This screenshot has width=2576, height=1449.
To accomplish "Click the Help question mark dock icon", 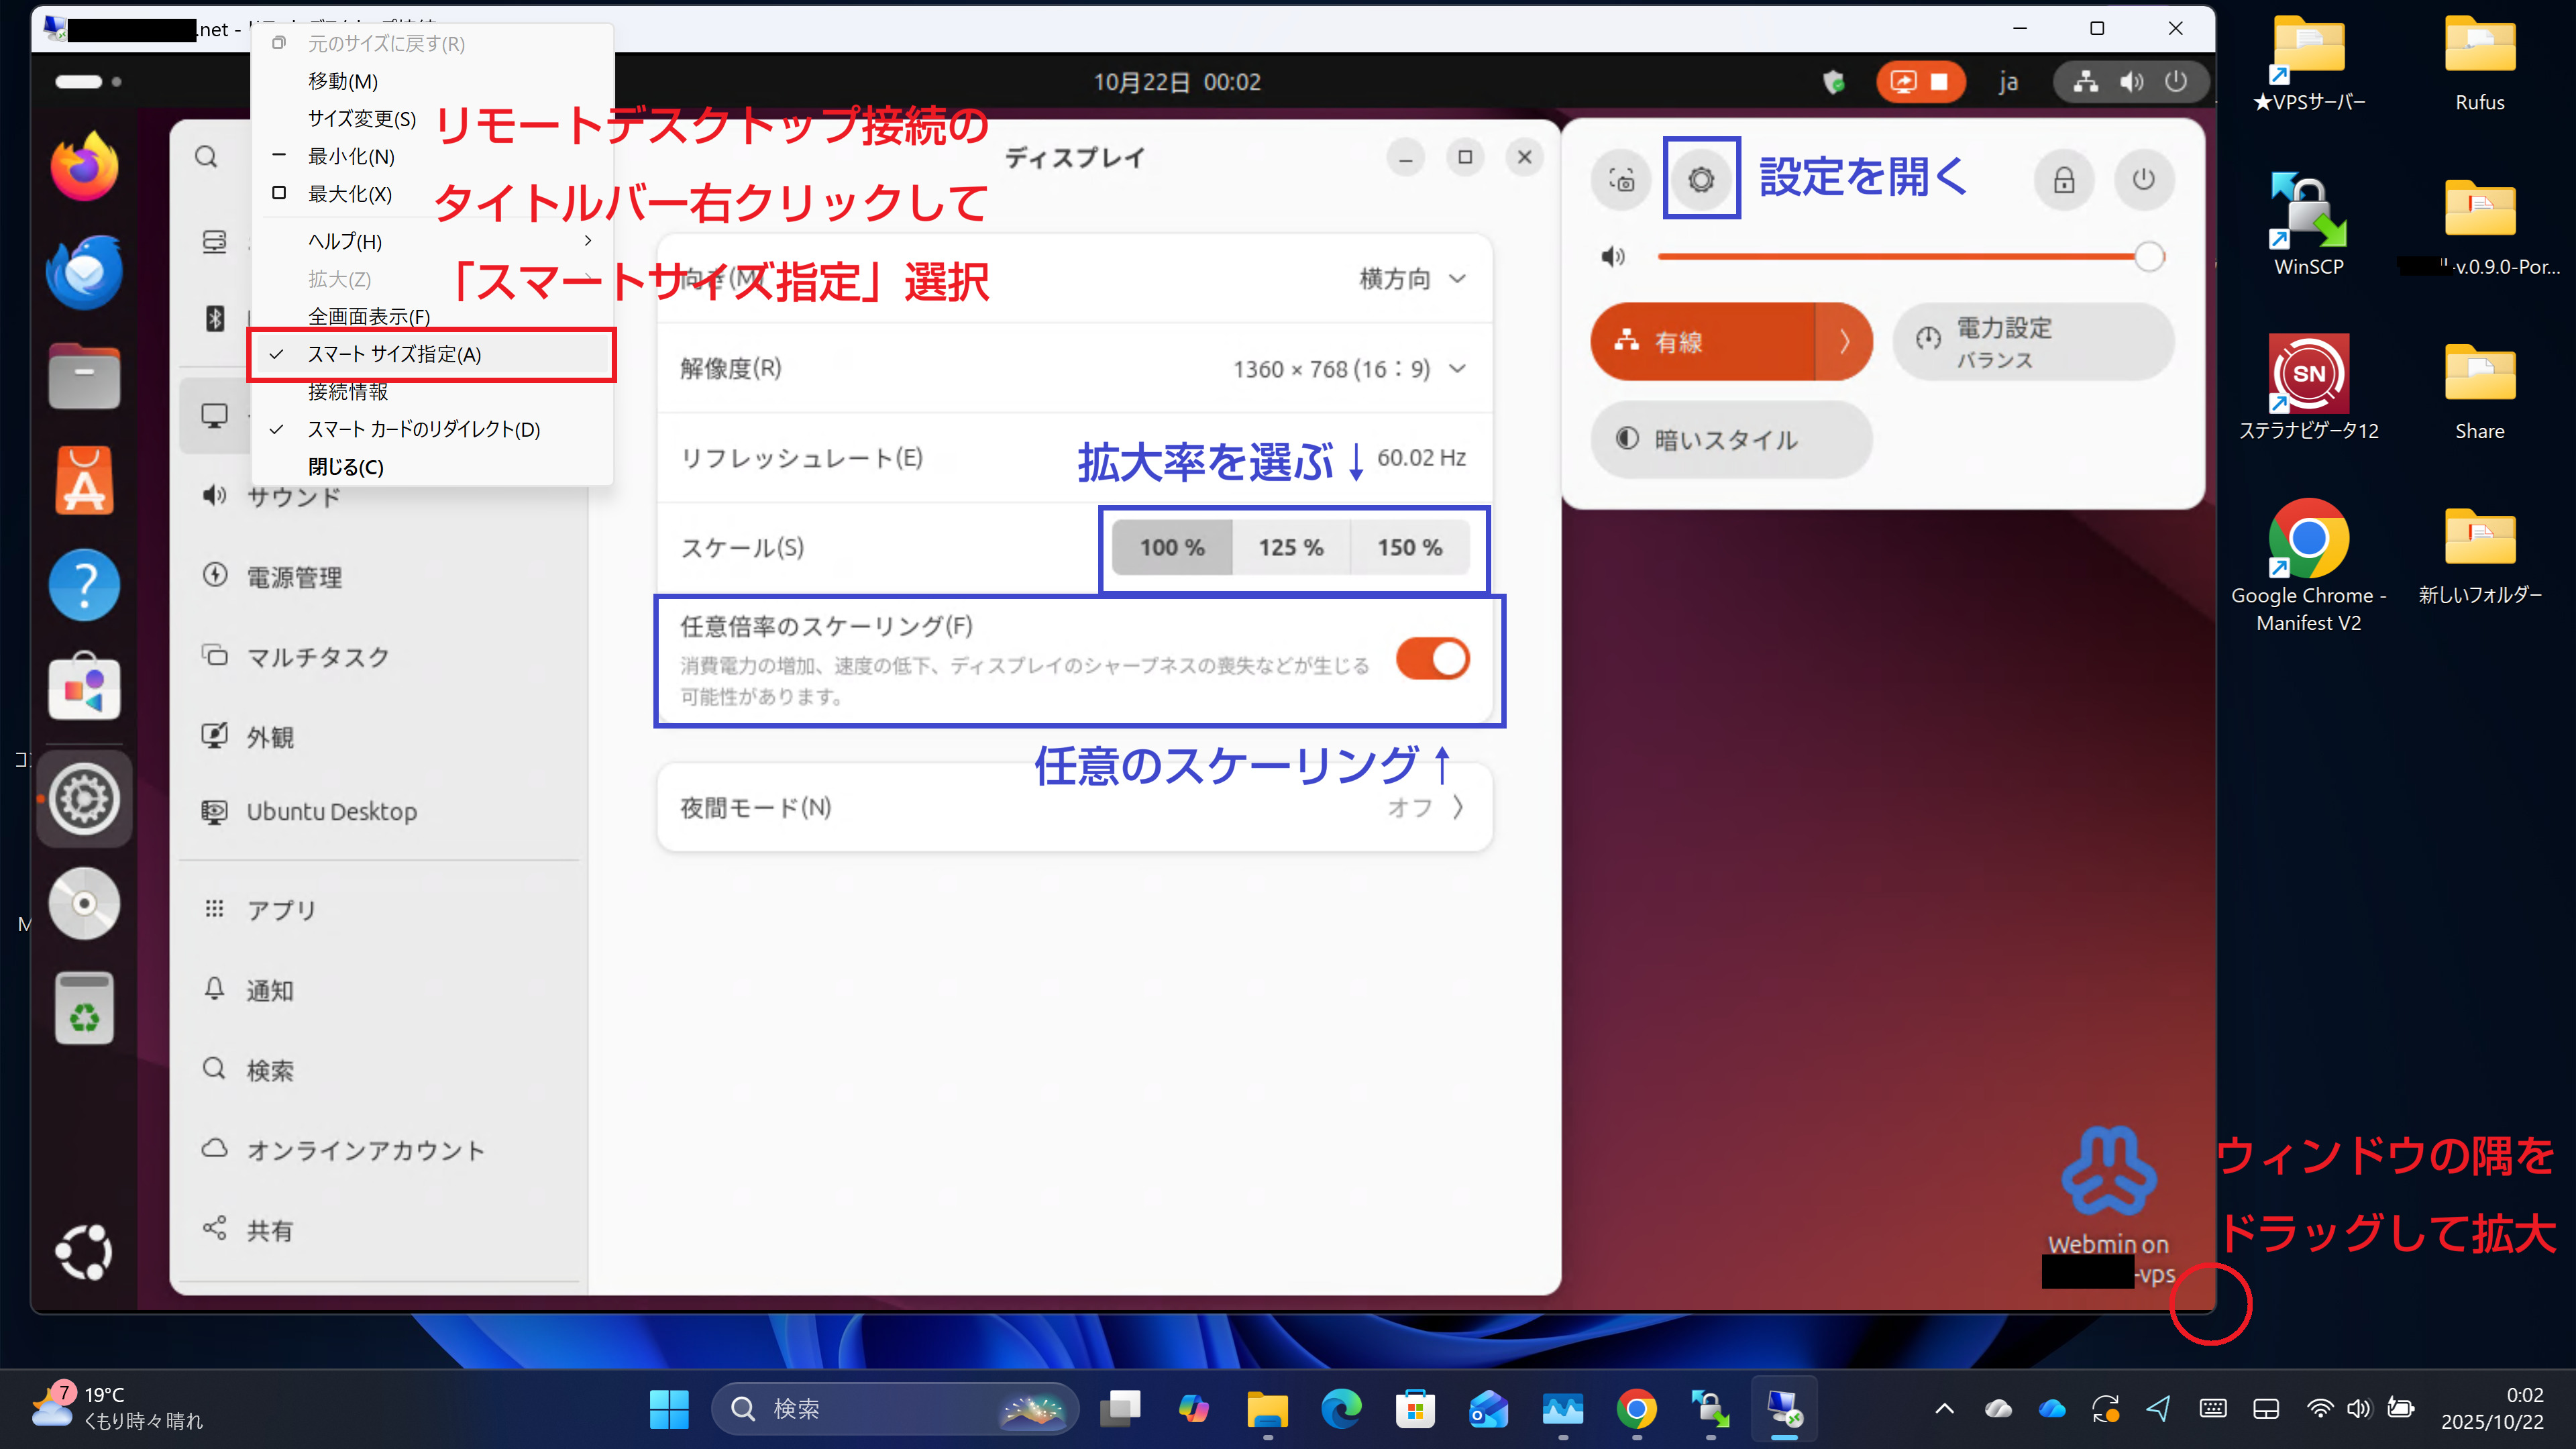I will [84, 585].
